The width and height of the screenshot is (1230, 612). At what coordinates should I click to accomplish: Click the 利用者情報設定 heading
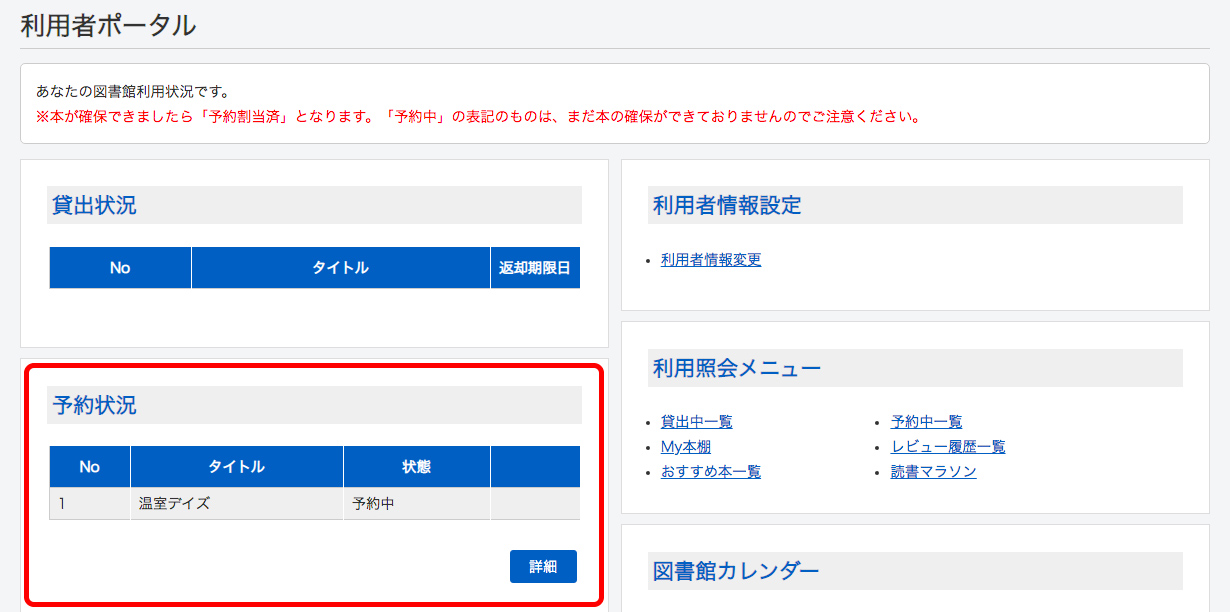(727, 206)
